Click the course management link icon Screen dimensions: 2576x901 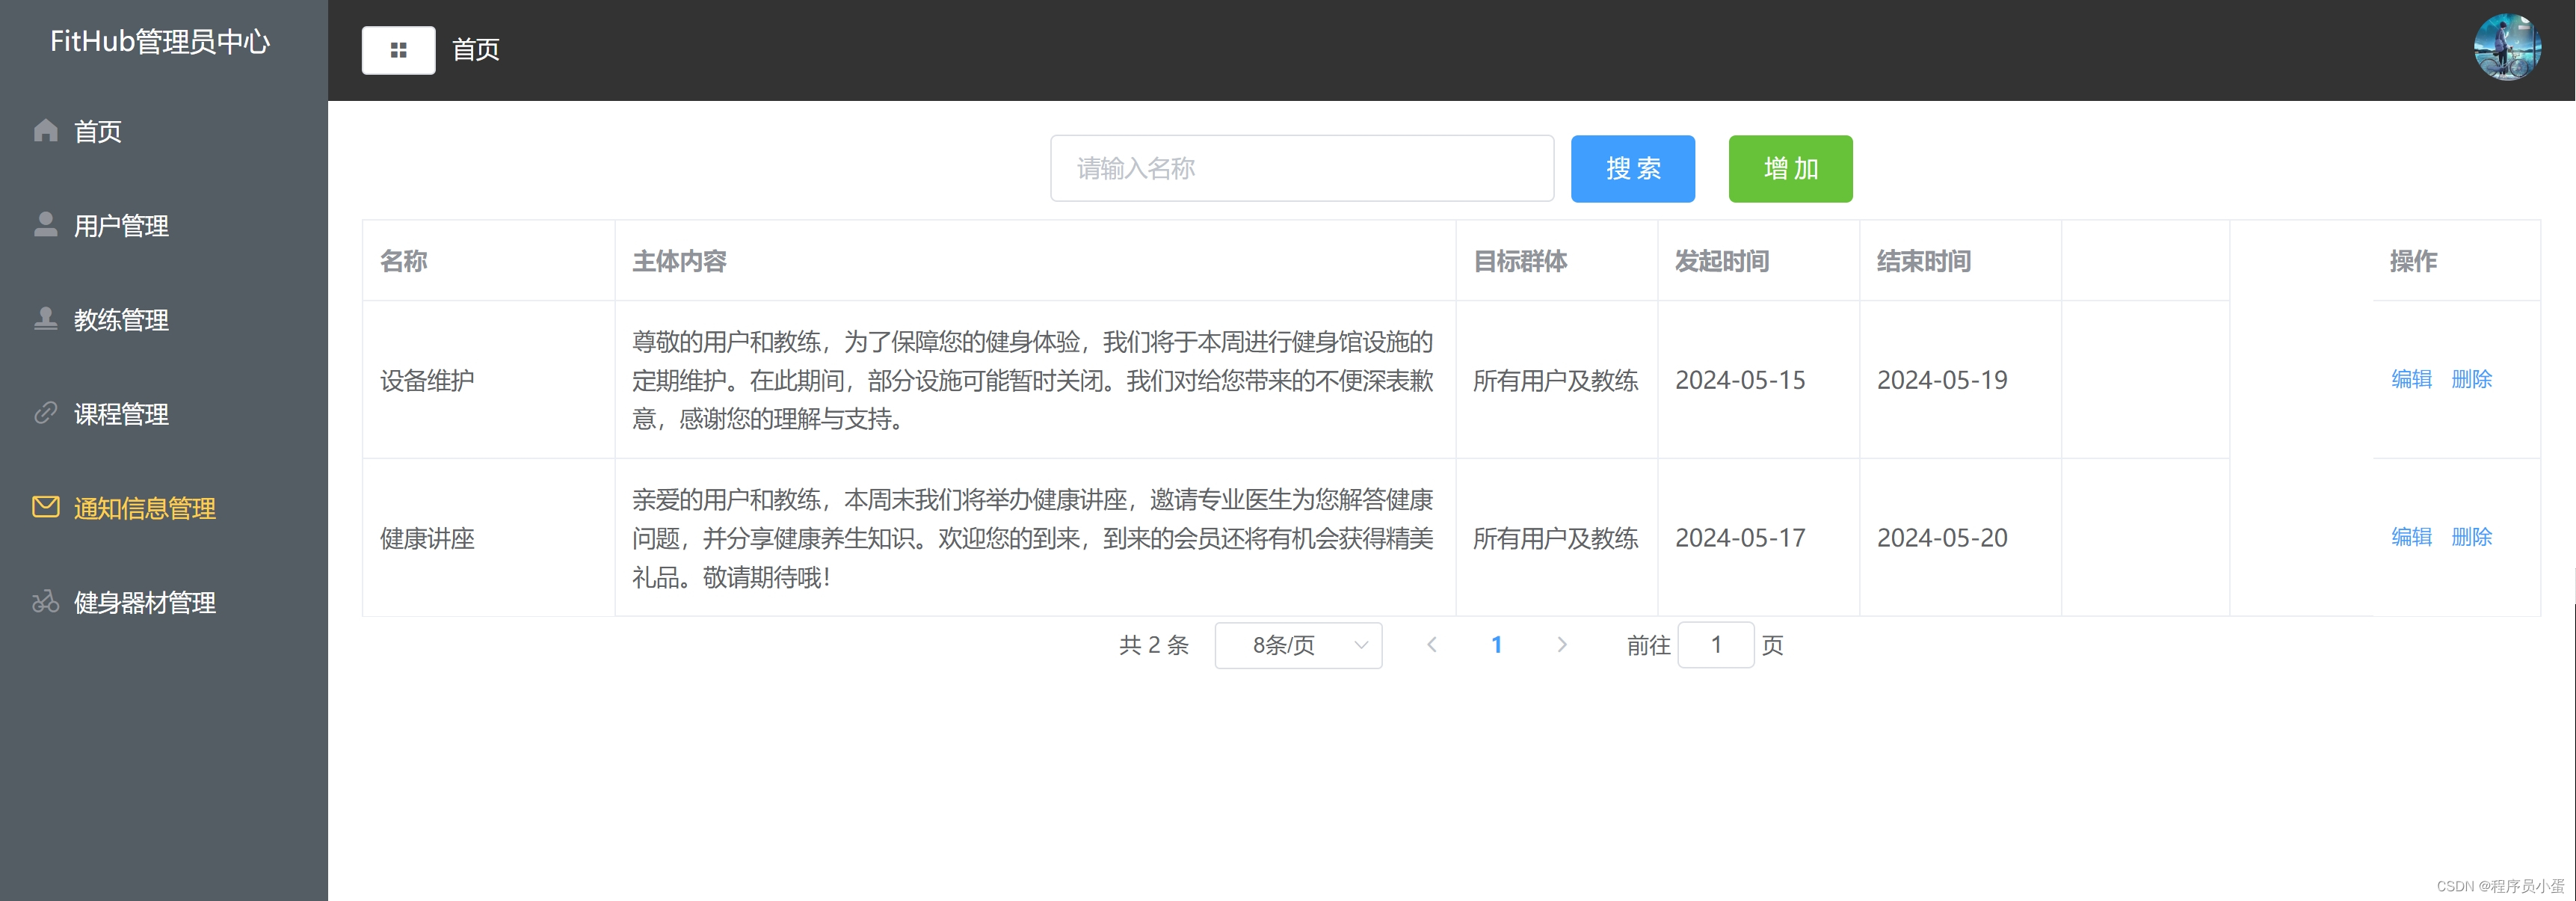(x=46, y=413)
